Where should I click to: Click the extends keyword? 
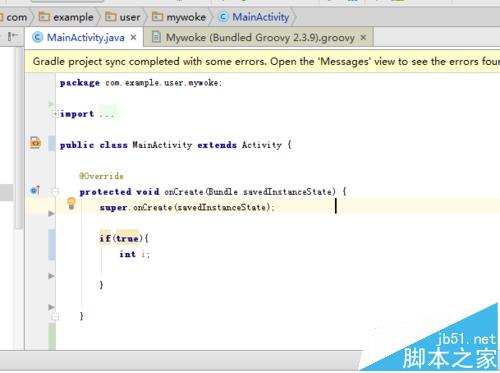[217, 145]
